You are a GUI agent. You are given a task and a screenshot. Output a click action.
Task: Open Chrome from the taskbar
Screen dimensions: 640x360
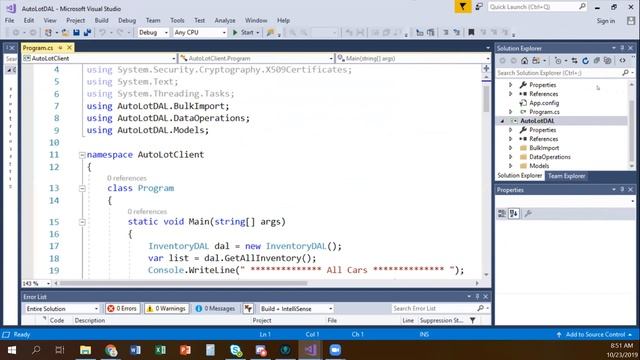click(x=111, y=350)
